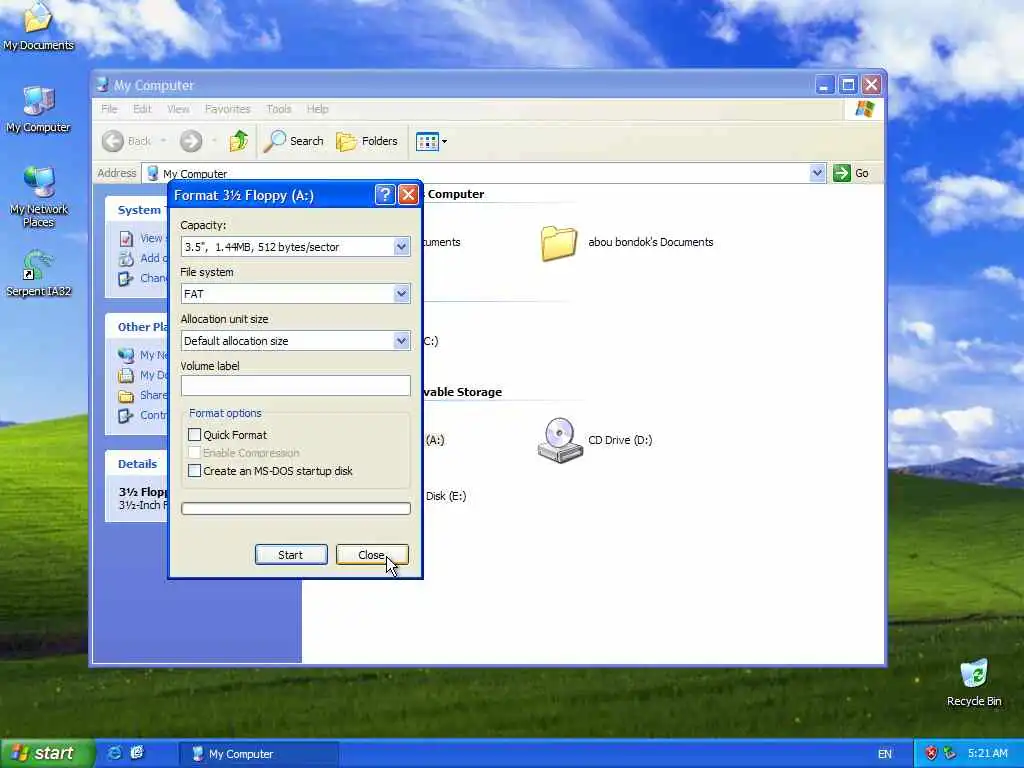Click the EN language indicator
This screenshot has height=768, width=1024.
(x=884, y=754)
